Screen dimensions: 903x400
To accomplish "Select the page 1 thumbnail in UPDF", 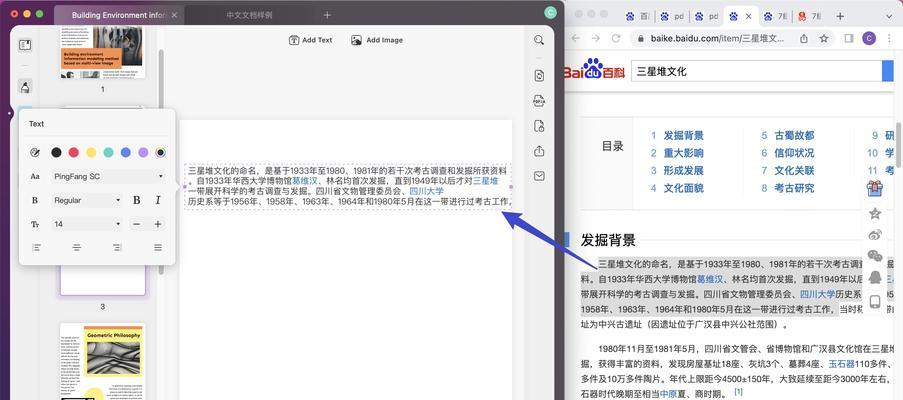I will (x=103, y=52).
